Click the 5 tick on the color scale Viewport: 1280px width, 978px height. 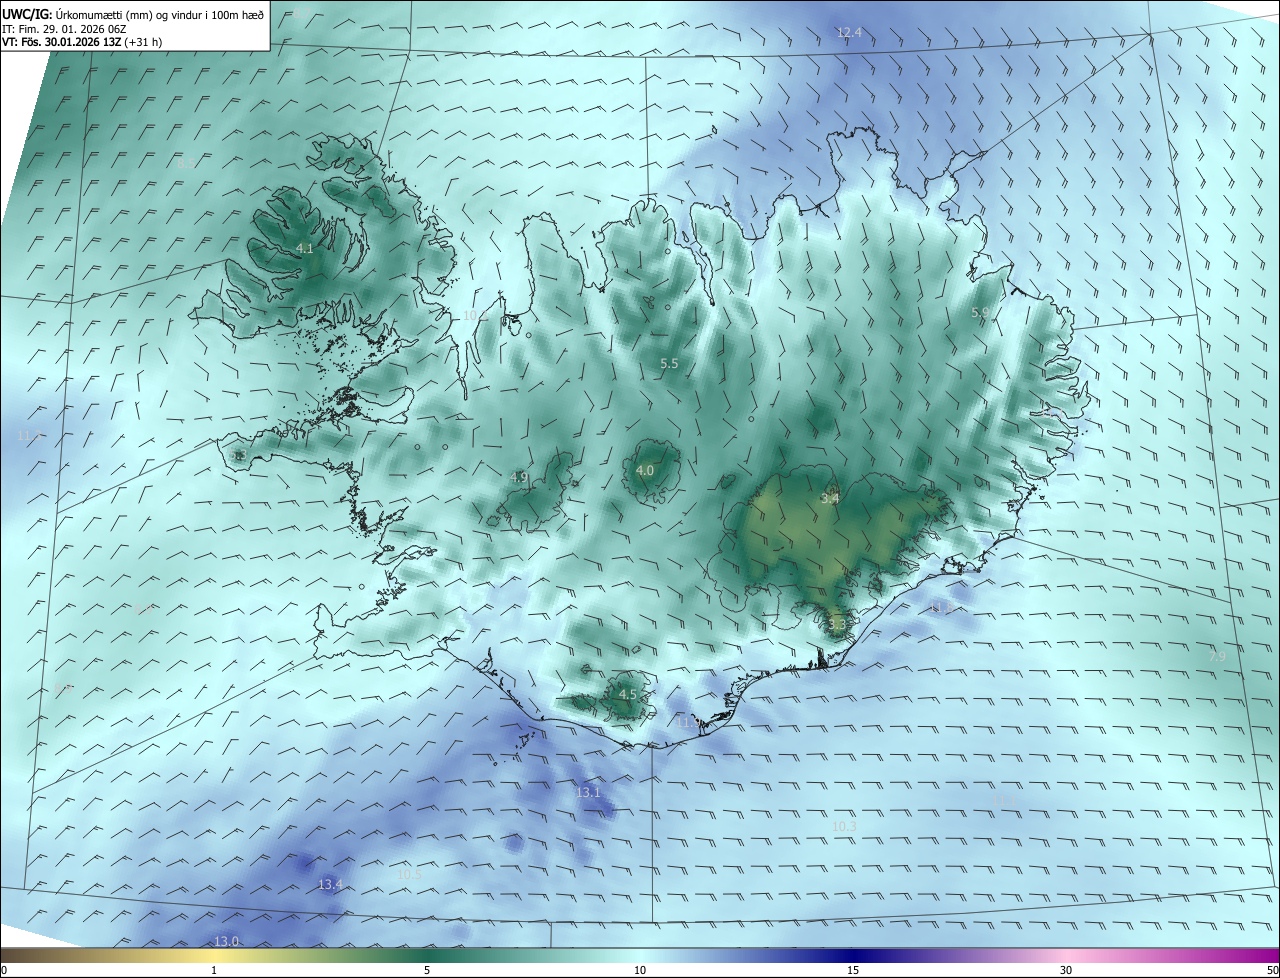click(427, 971)
